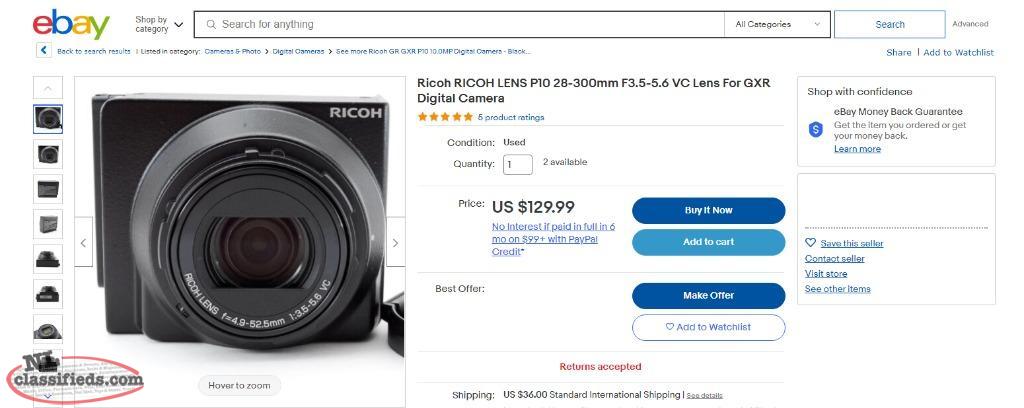The width and height of the screenshot is (1024, 408).
Task: Click the Quantity input field
Action: pos(518,164)
